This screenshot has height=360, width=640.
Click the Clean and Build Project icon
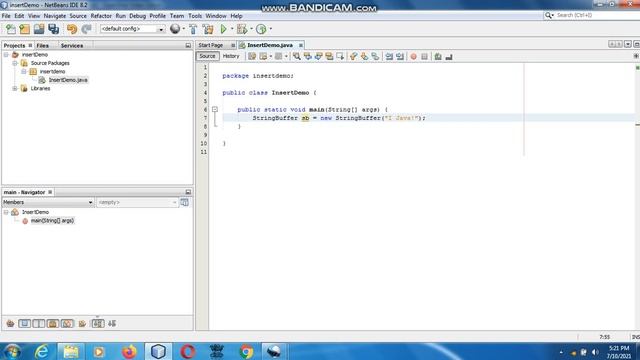pyautogui.click(x=208, y=29)
